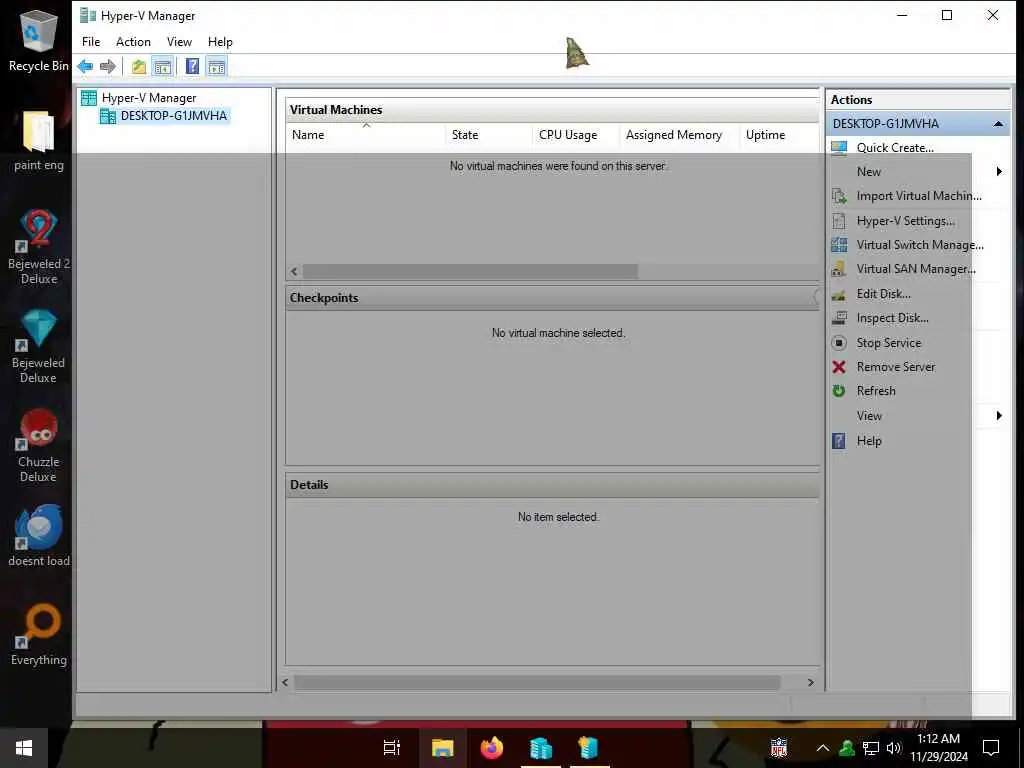Click the Help toolbar icon with question mark
The width and height of the screenshot is (1024, 768).
192,66
